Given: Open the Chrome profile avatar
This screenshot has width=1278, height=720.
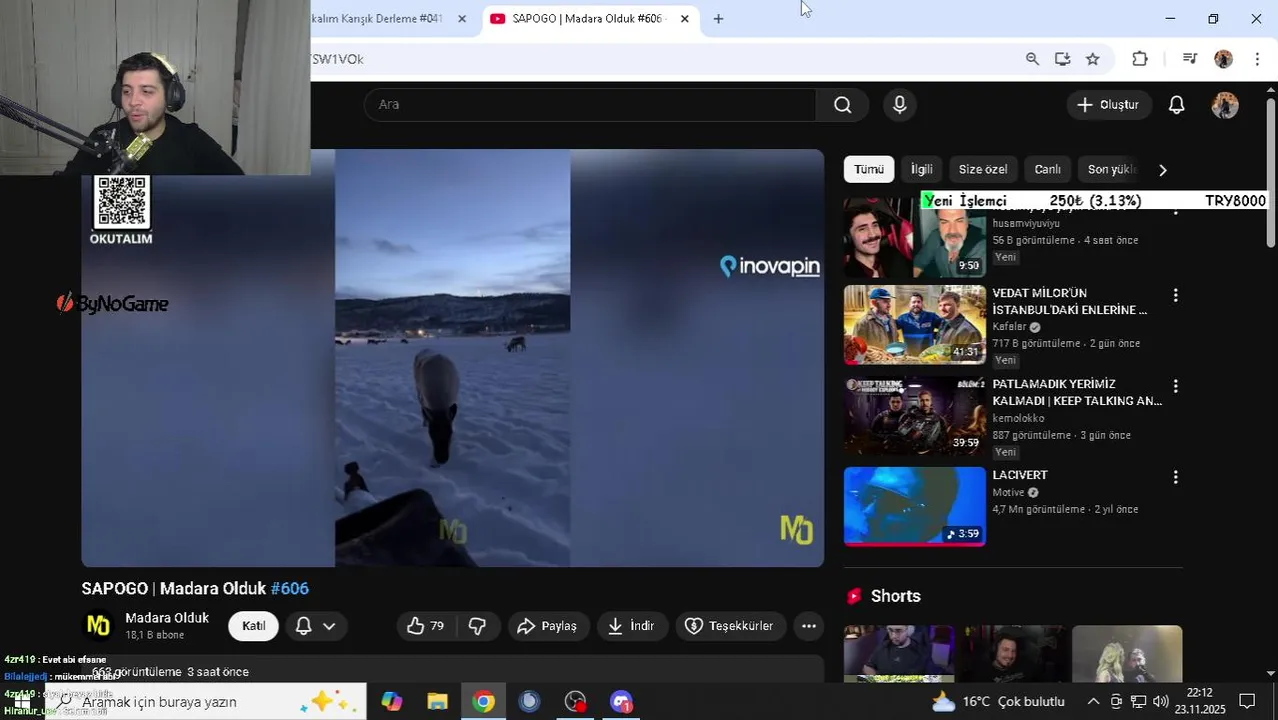Looking at the screenshot, I should [1223, 59].
